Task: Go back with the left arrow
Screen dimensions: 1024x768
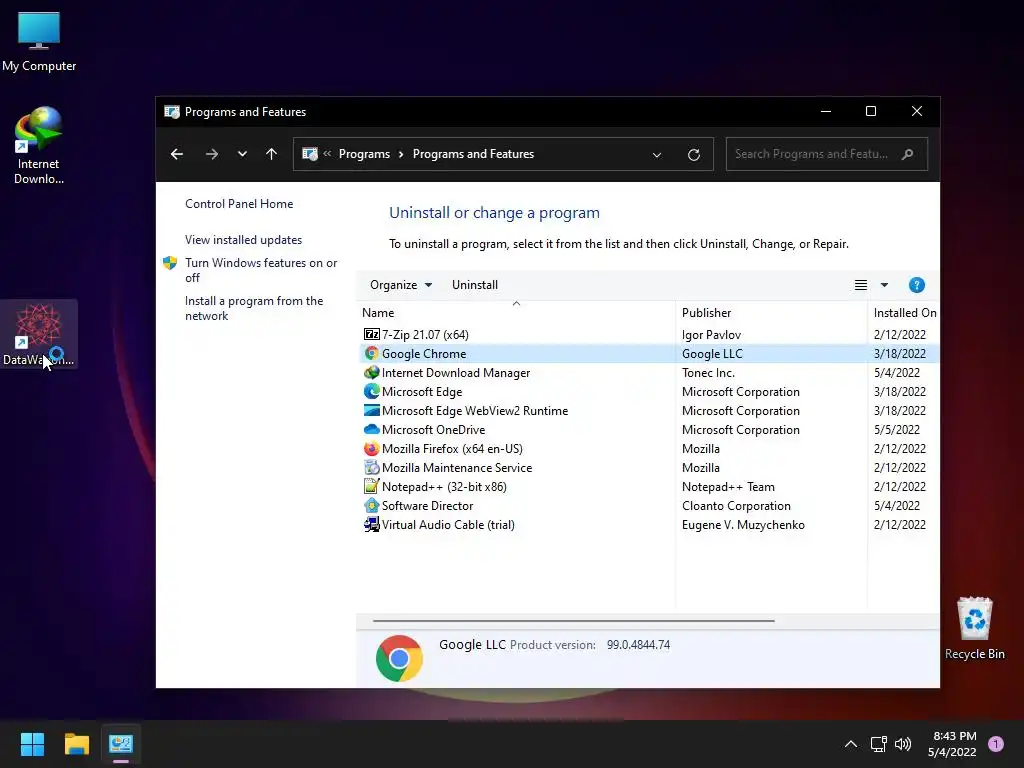Action: click(x=177, y=154)
